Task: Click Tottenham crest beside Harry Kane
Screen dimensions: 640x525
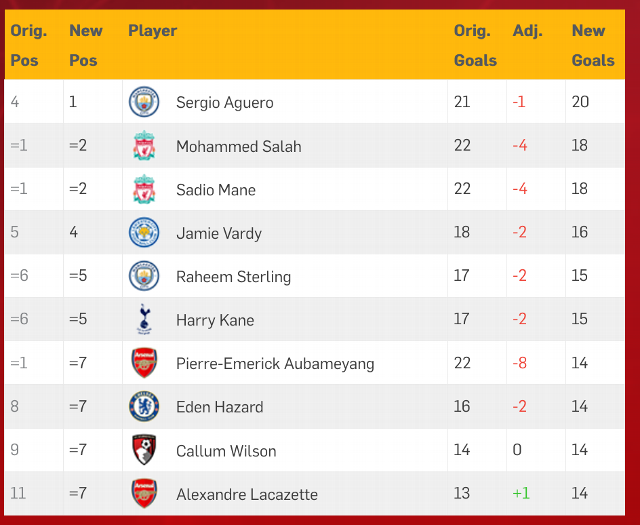Action: coord(144,319)
